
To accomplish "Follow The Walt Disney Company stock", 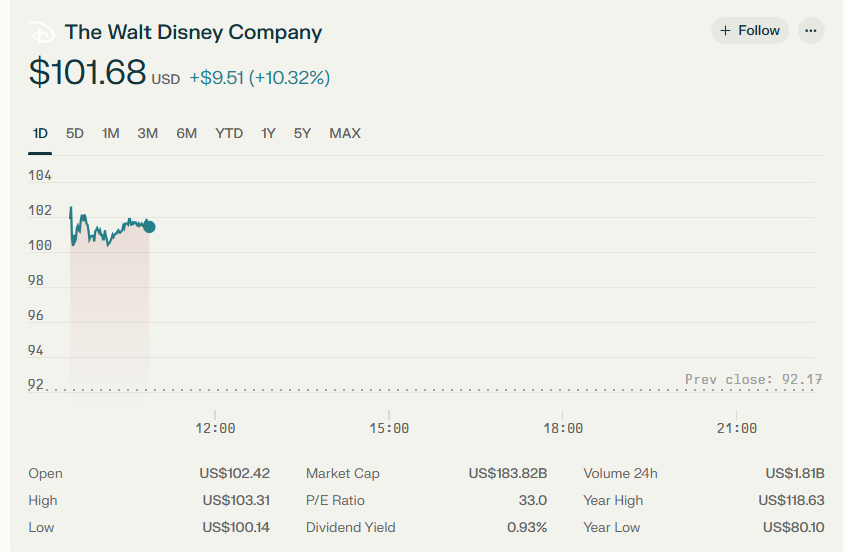I will [x=750, y=31].
